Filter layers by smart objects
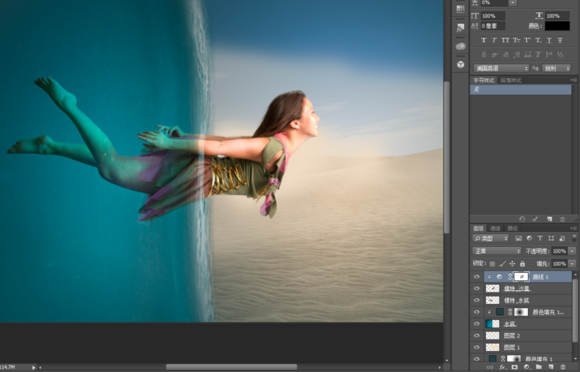The height and width of the screenshot is (372, 580). point(562,239)
